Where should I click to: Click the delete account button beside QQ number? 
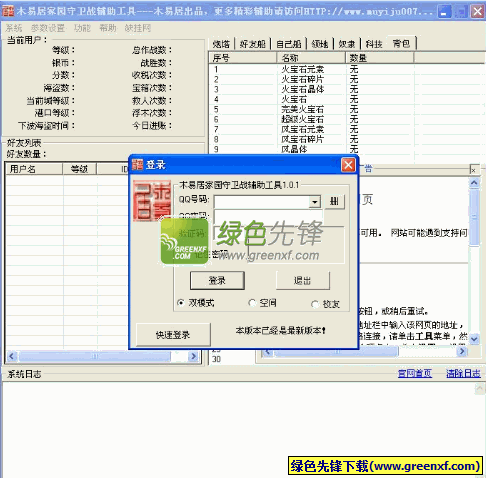pyautogui.click(x=334, y=201)
